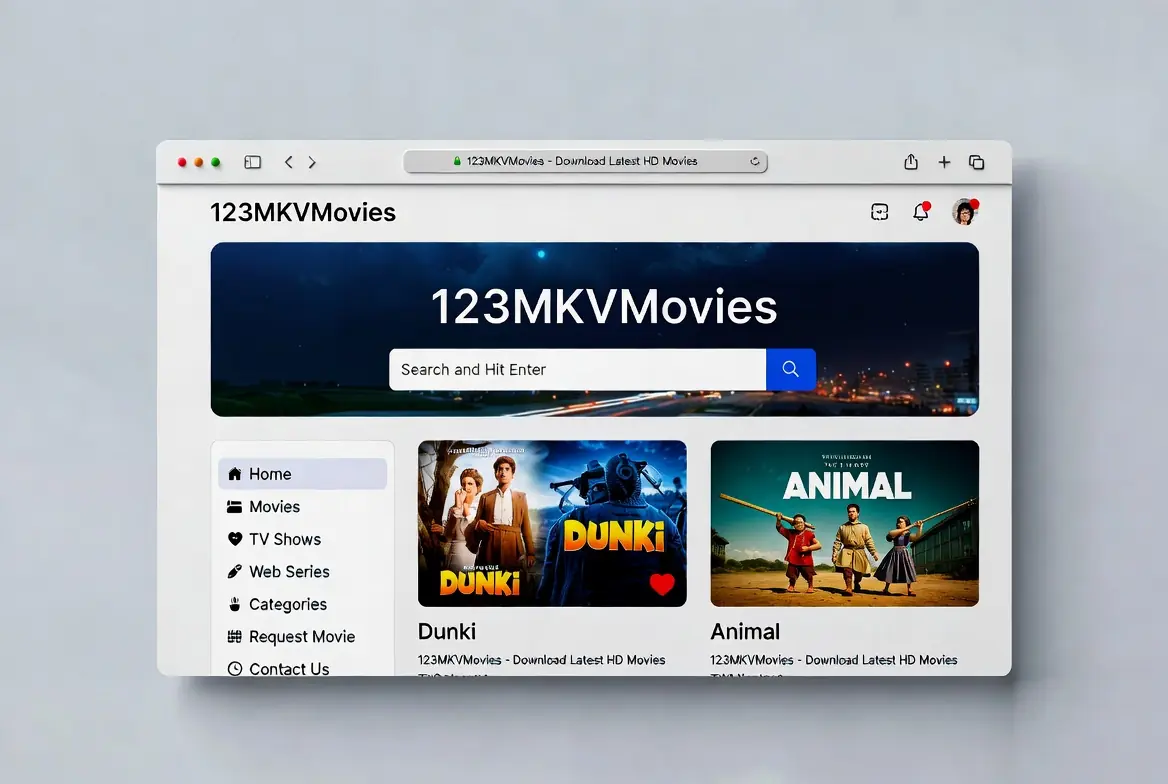Click the Categories icon in sidebar

click(x=235, y=604)
